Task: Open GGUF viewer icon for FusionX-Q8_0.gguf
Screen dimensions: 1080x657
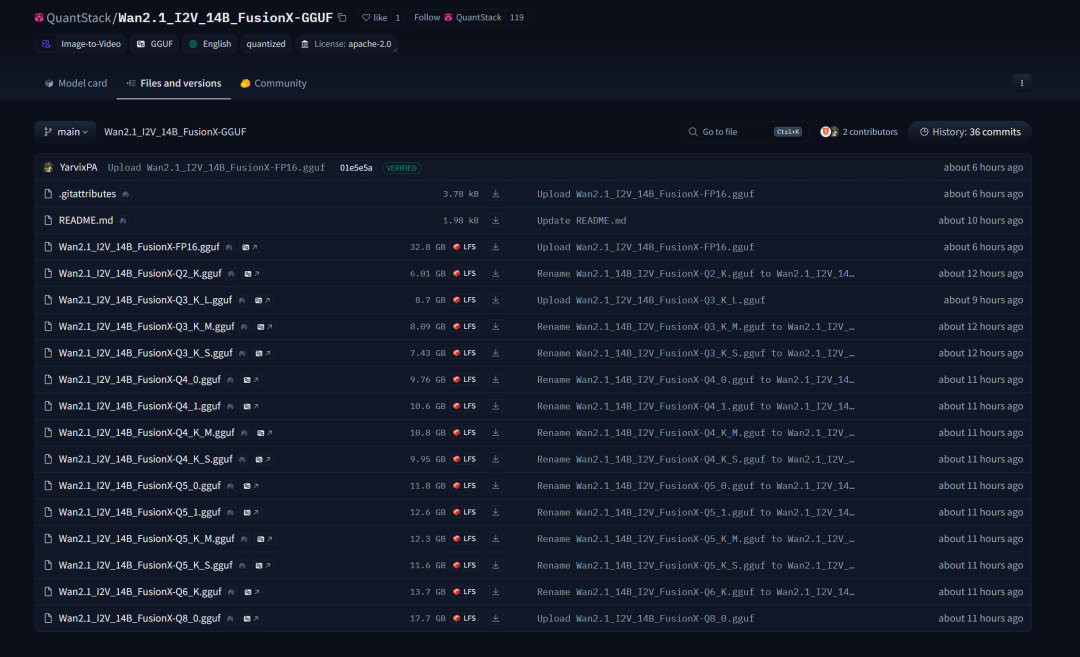Action: (251, 618)
